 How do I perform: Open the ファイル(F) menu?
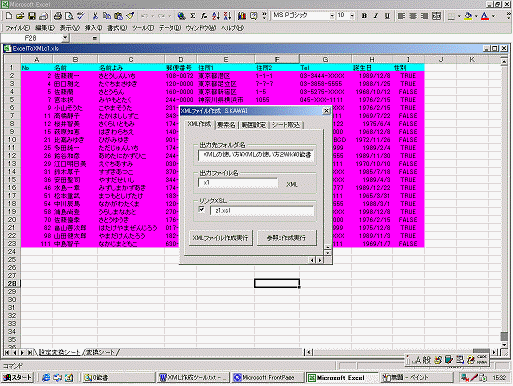18,28
